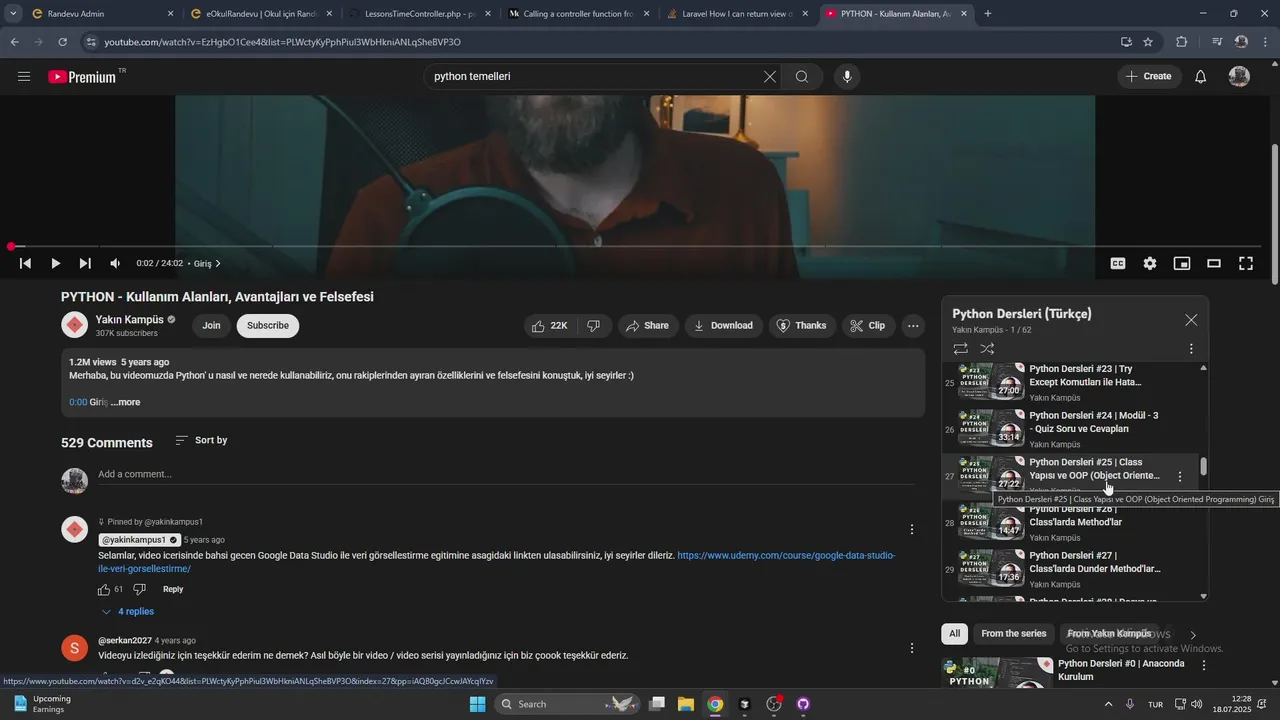
Task: Like the pinned yakinkampus1 comment
Action: pos(104,589)
